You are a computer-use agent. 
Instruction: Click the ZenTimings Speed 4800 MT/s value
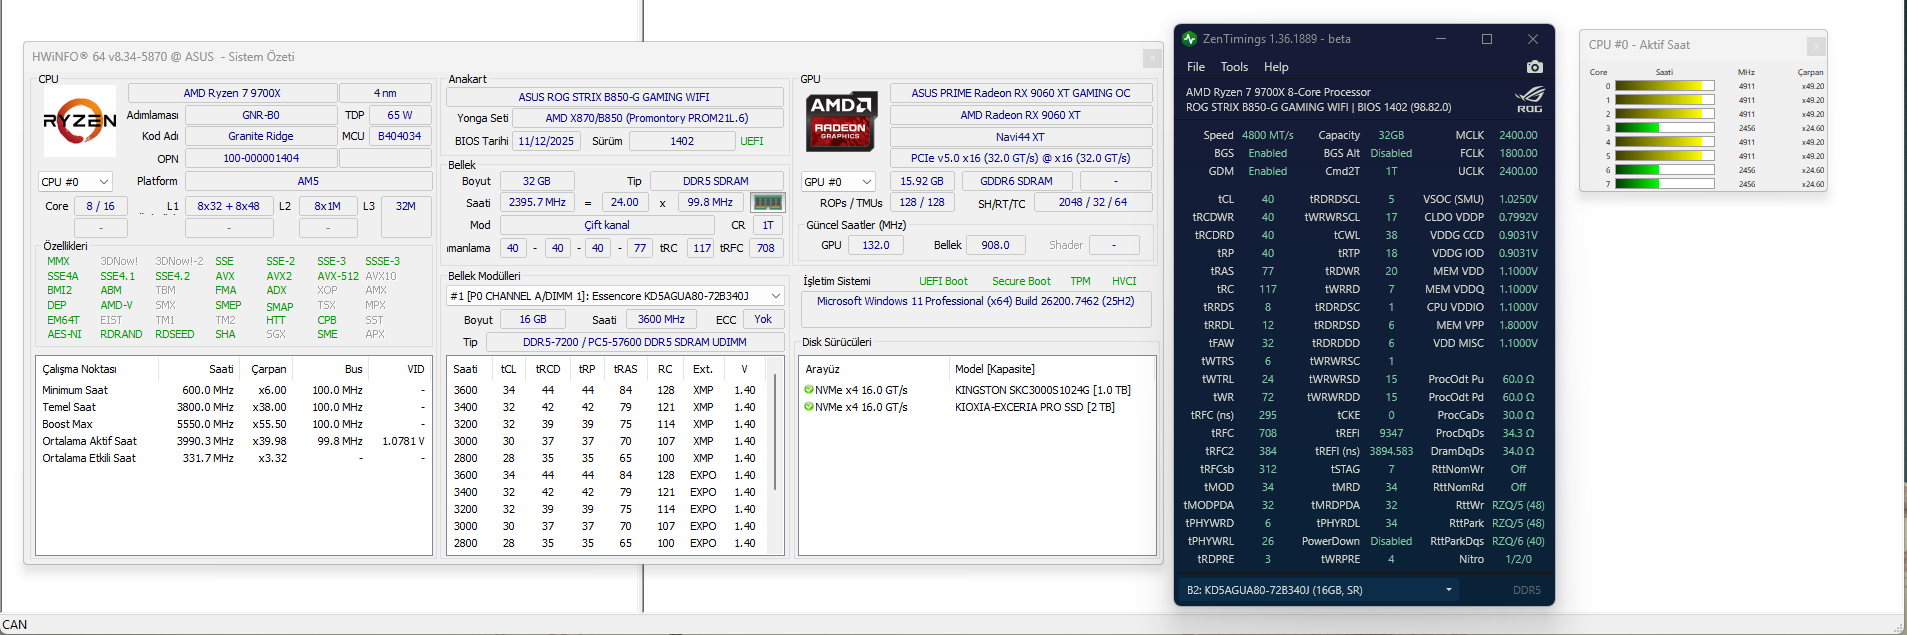[1267, 135]
